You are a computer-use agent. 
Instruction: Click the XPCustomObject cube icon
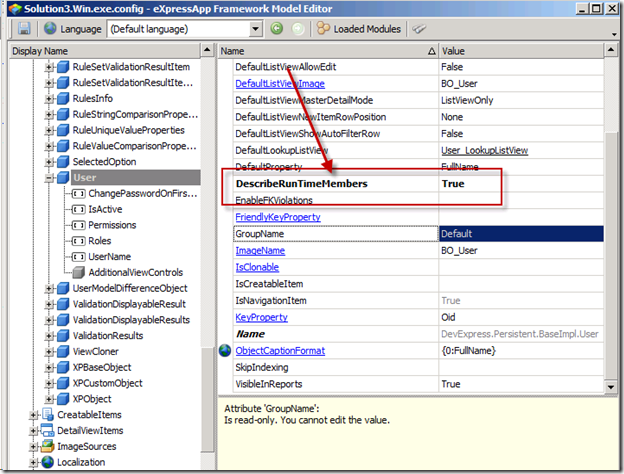(x=63, y=383)
